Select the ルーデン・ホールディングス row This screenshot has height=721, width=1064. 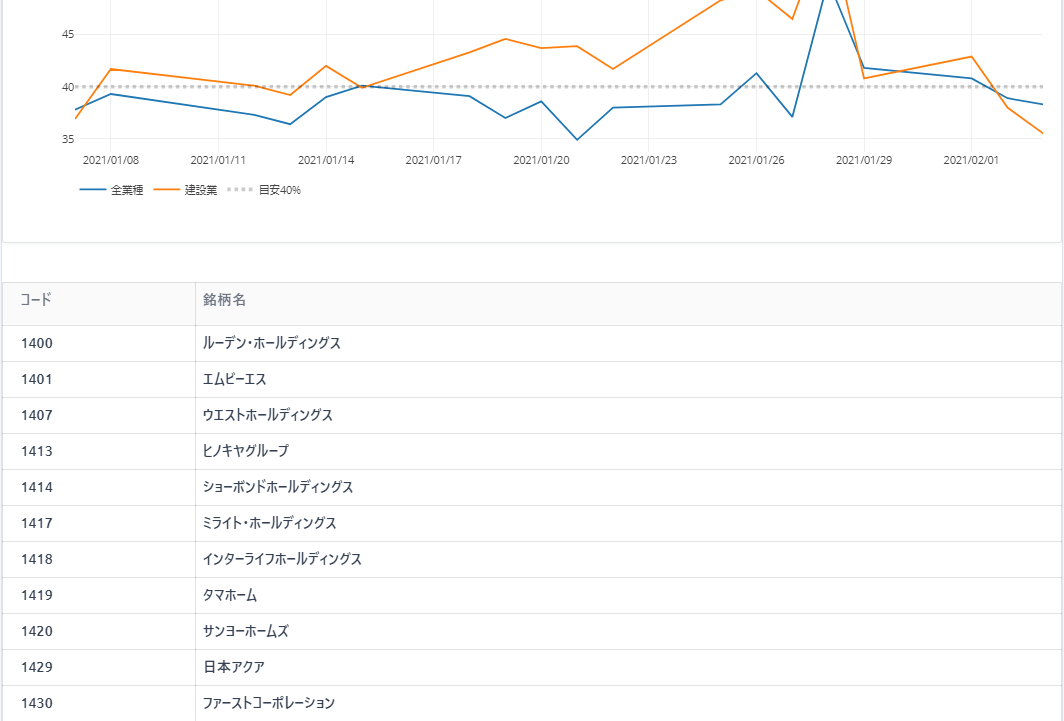click(x=271, y=343)
